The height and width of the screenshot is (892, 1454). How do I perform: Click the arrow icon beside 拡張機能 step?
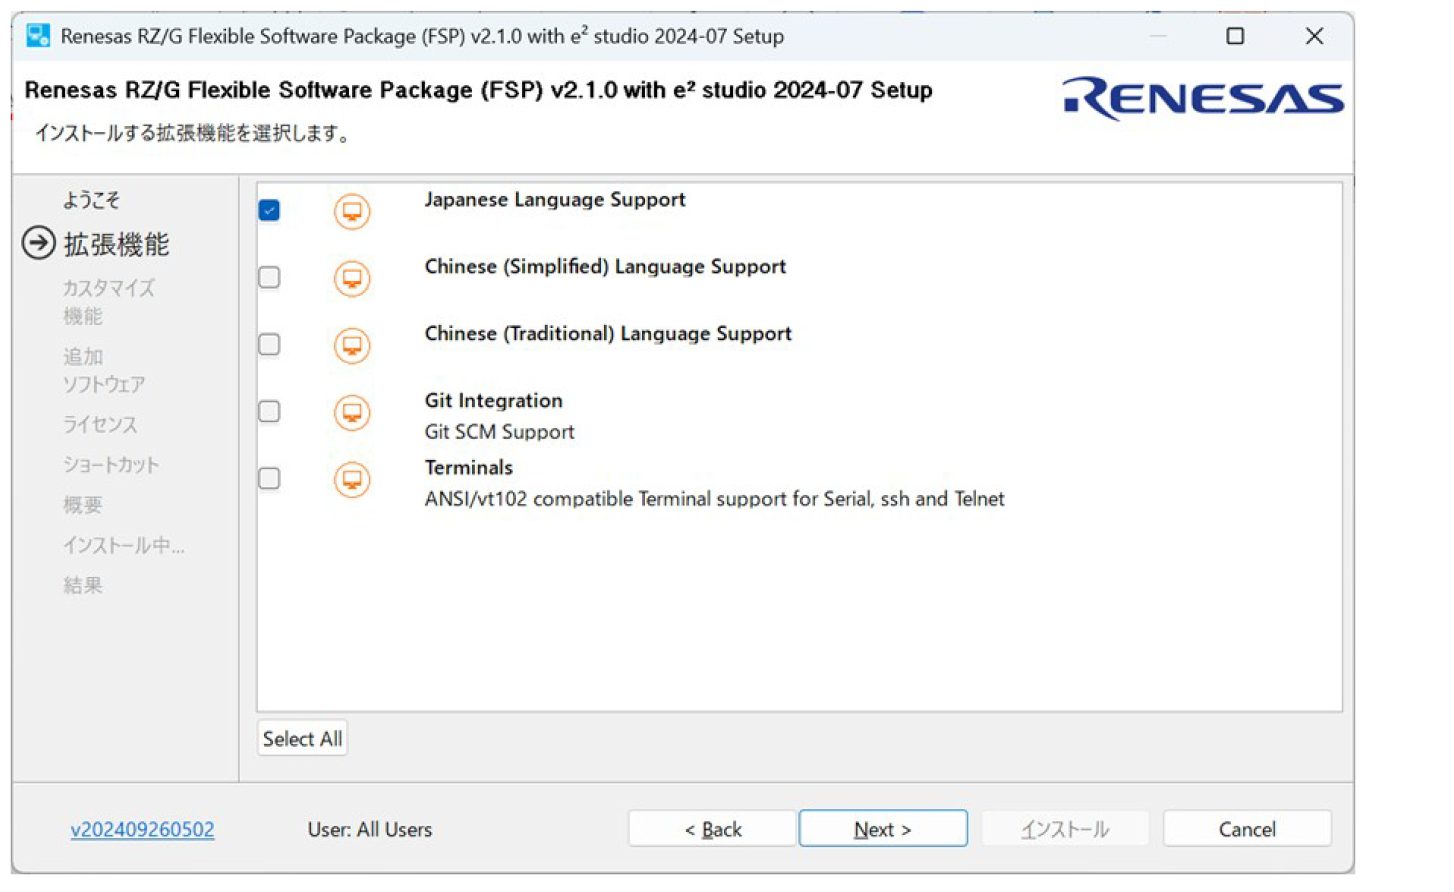click(39, 243)
